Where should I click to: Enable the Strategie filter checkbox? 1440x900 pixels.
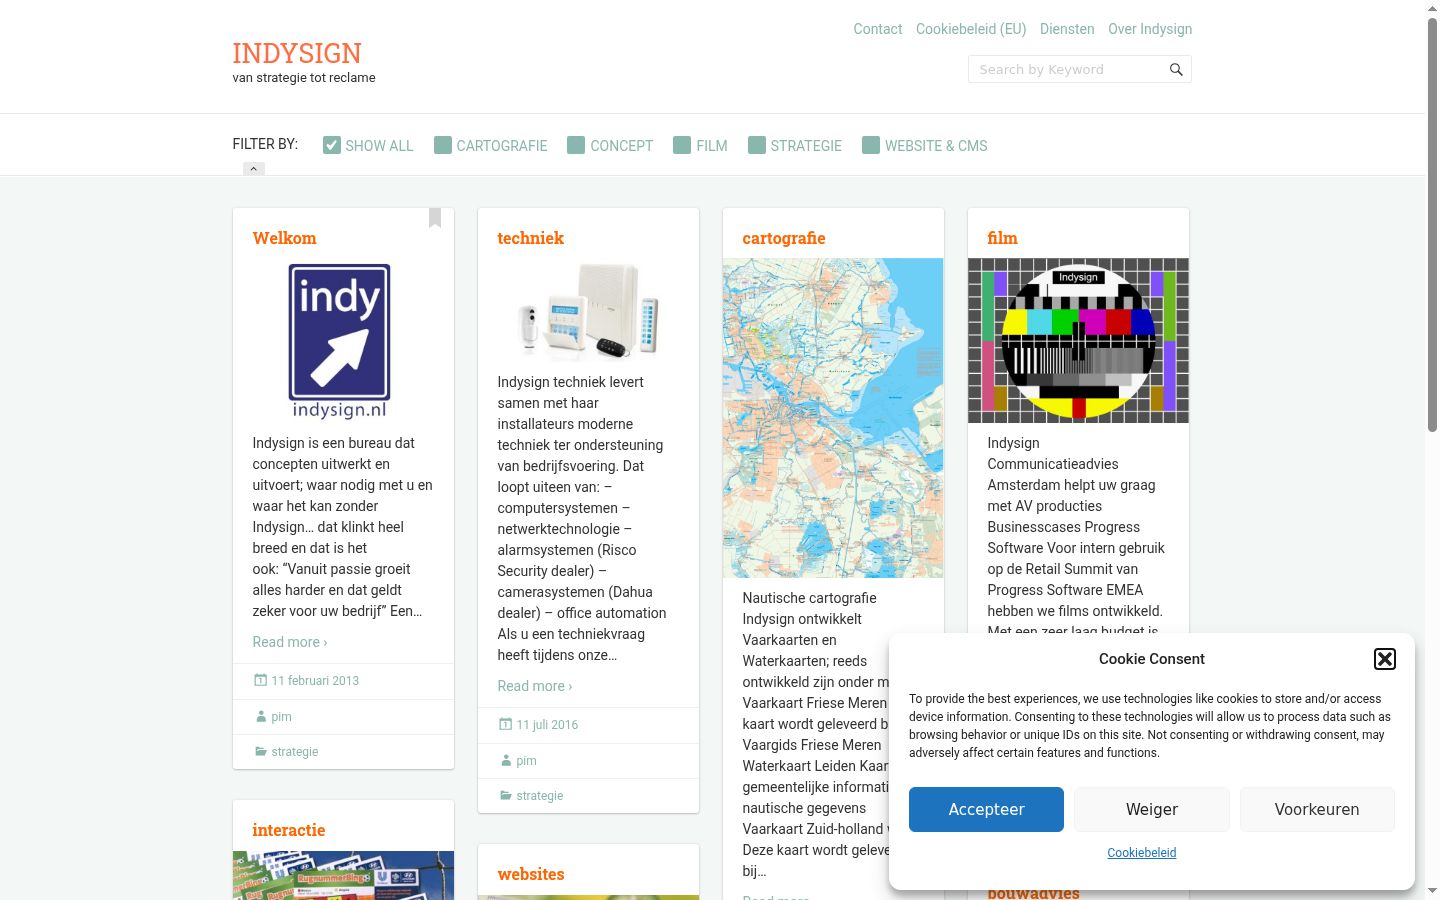tap(757, 145)
